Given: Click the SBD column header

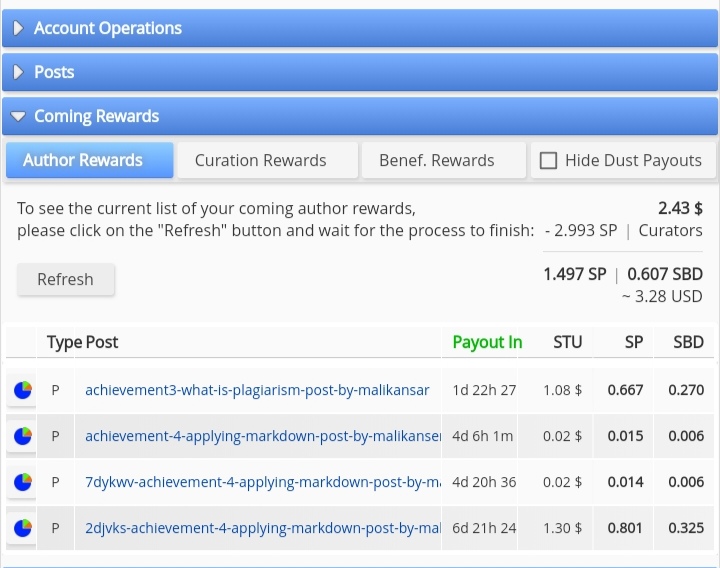Looking at the screenshot, I should tap(688, 342).
